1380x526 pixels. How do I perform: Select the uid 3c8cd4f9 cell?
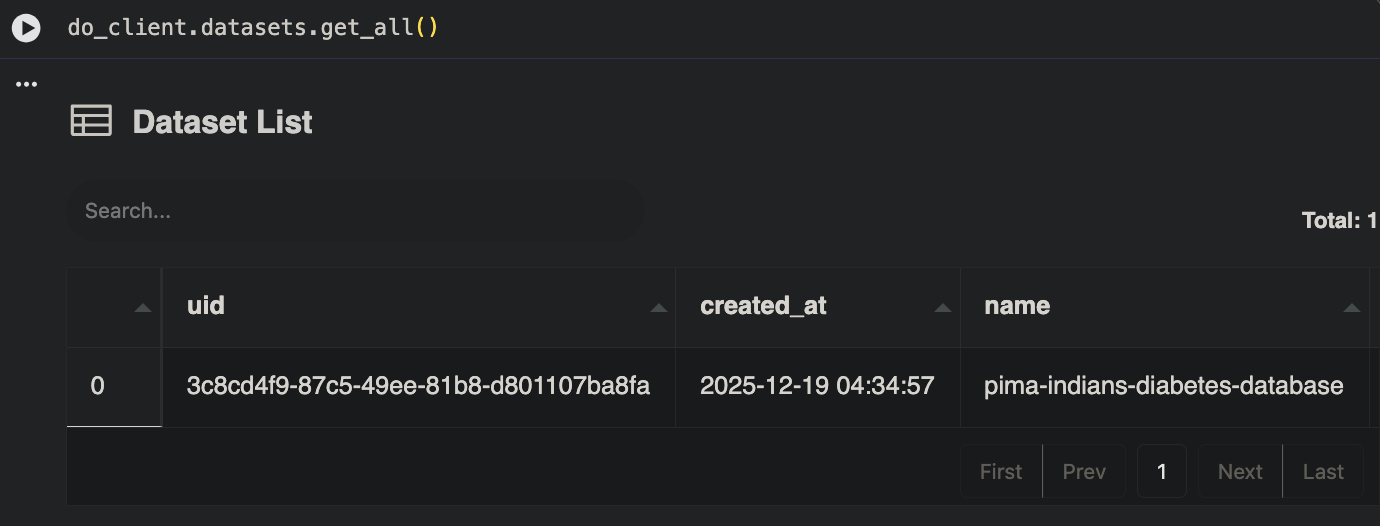[419, 386]
